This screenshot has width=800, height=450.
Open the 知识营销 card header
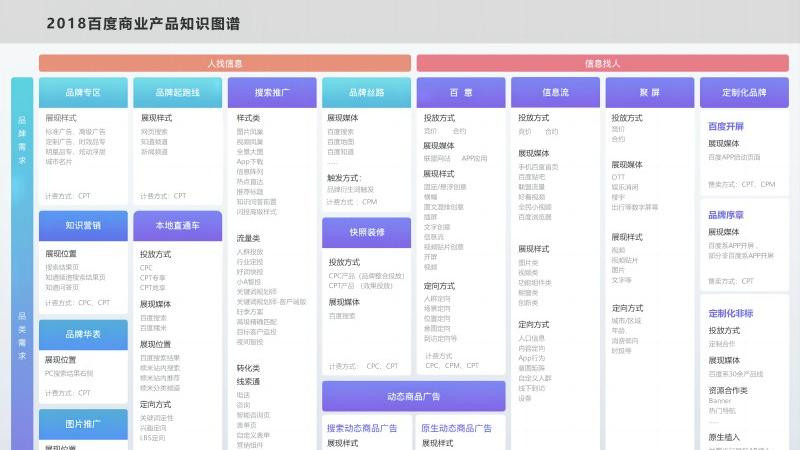83,226
